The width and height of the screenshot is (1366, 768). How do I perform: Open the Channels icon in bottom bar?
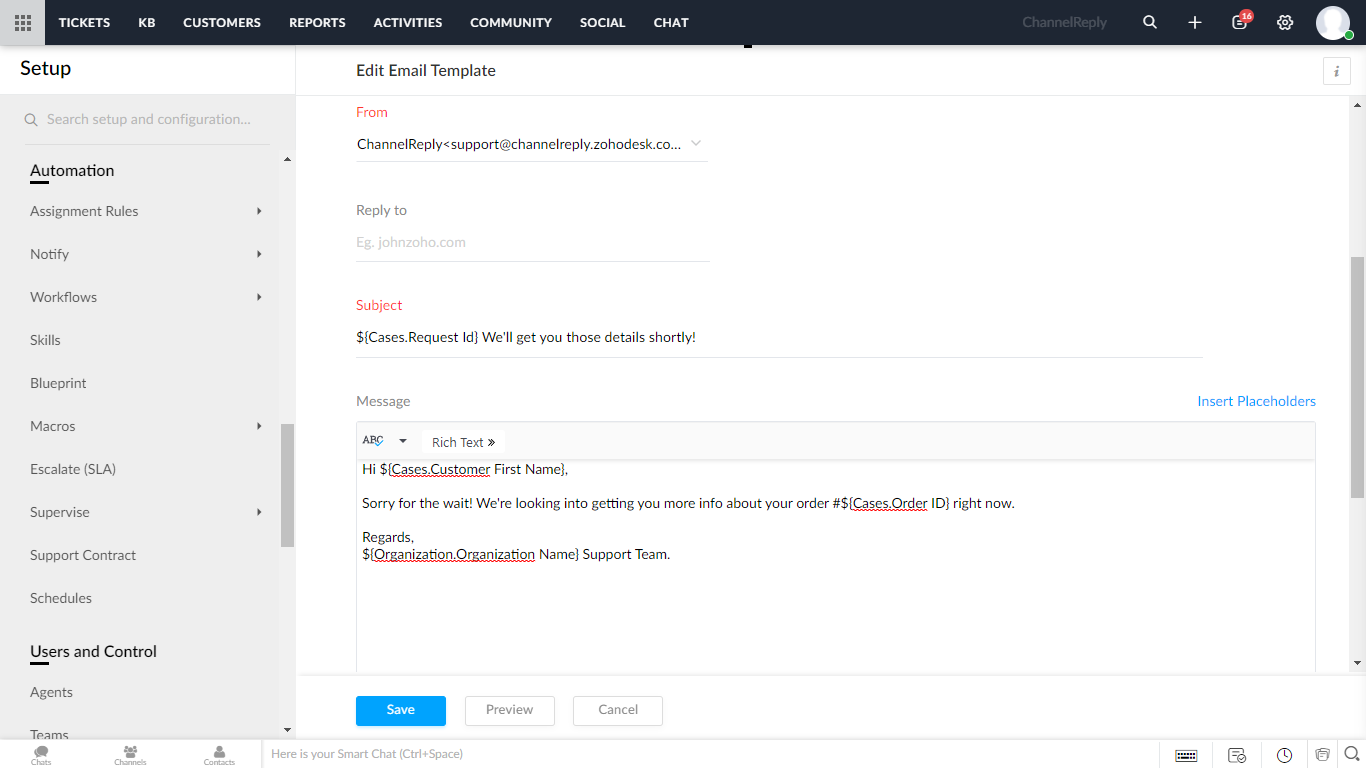[x=130, y=754]
